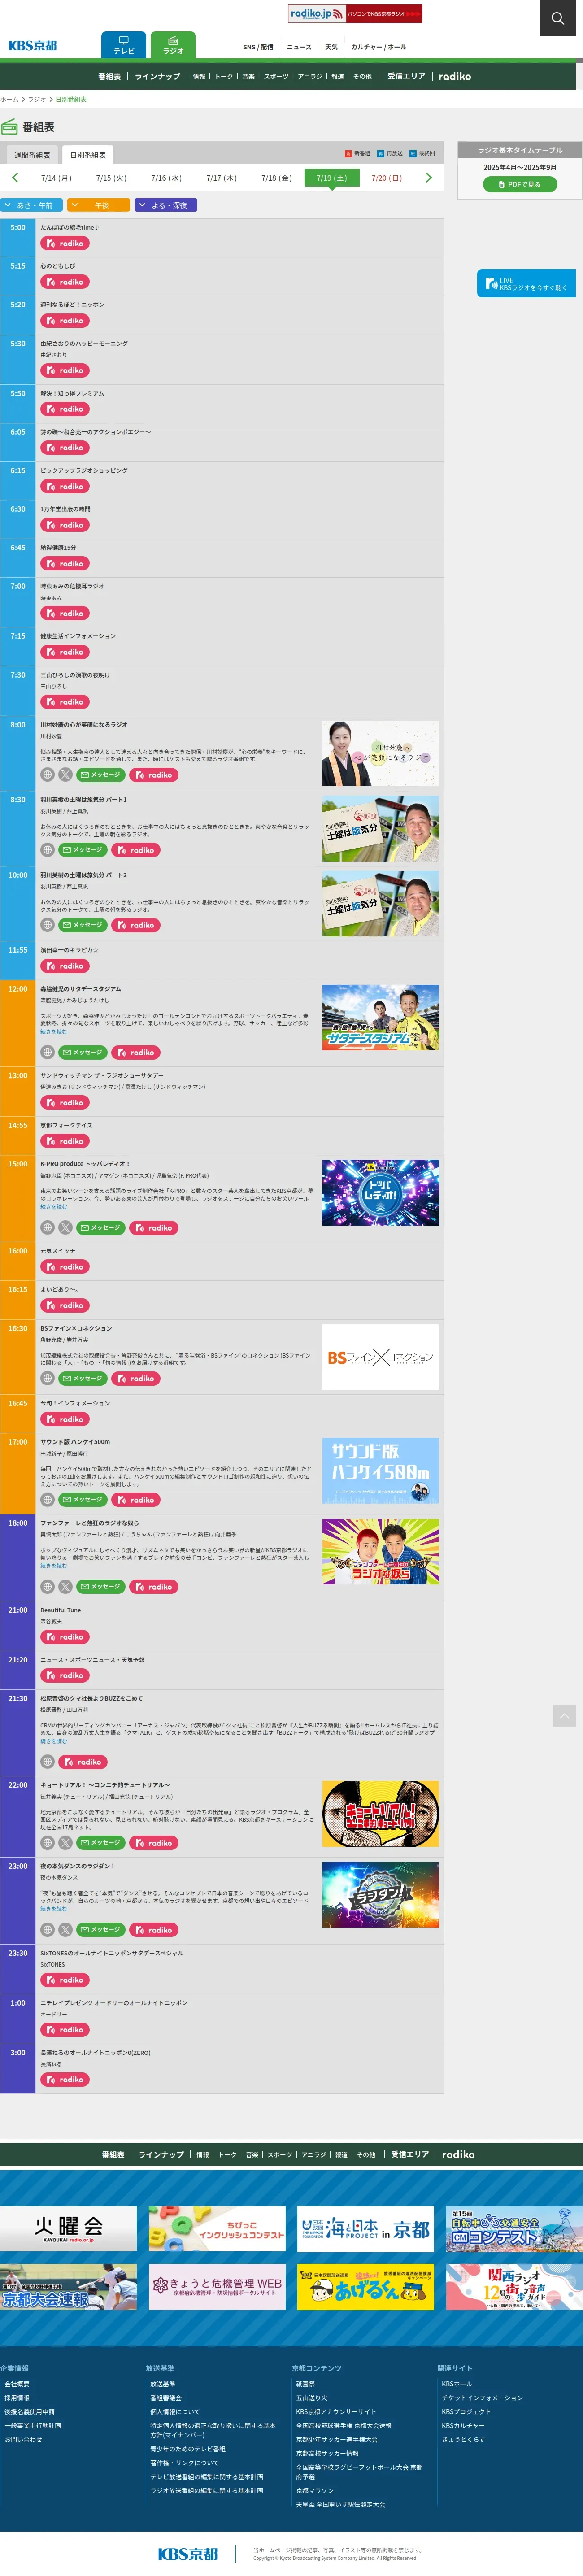Expand 続きを読む for サタデースタジアム
The height and width of the screenshot is (2576, 583).
click(x=53, y=1032)
